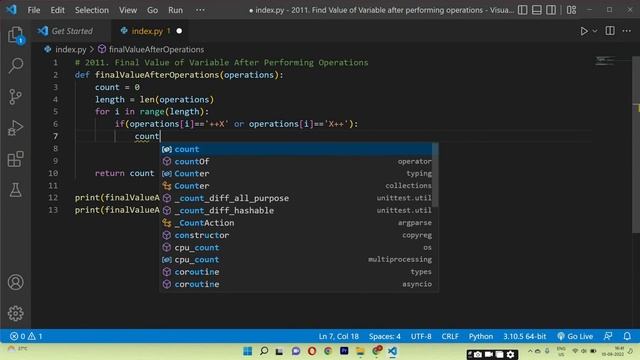Change encoding via 'UTF-8'

click(421, 336)
